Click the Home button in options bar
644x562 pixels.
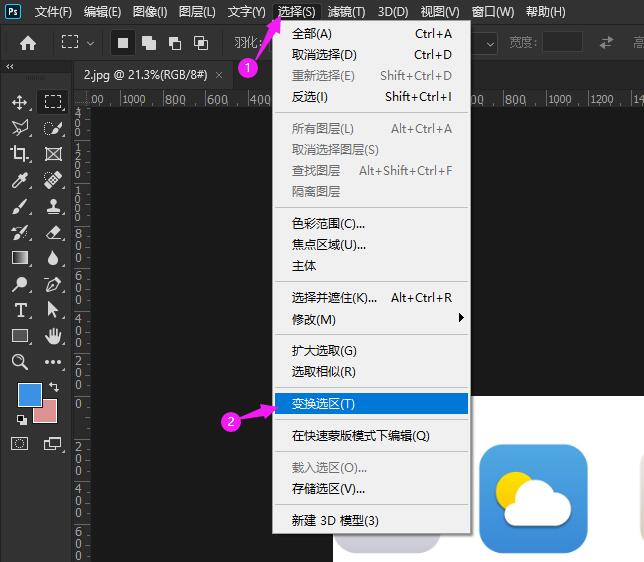(x=28, y=43)
